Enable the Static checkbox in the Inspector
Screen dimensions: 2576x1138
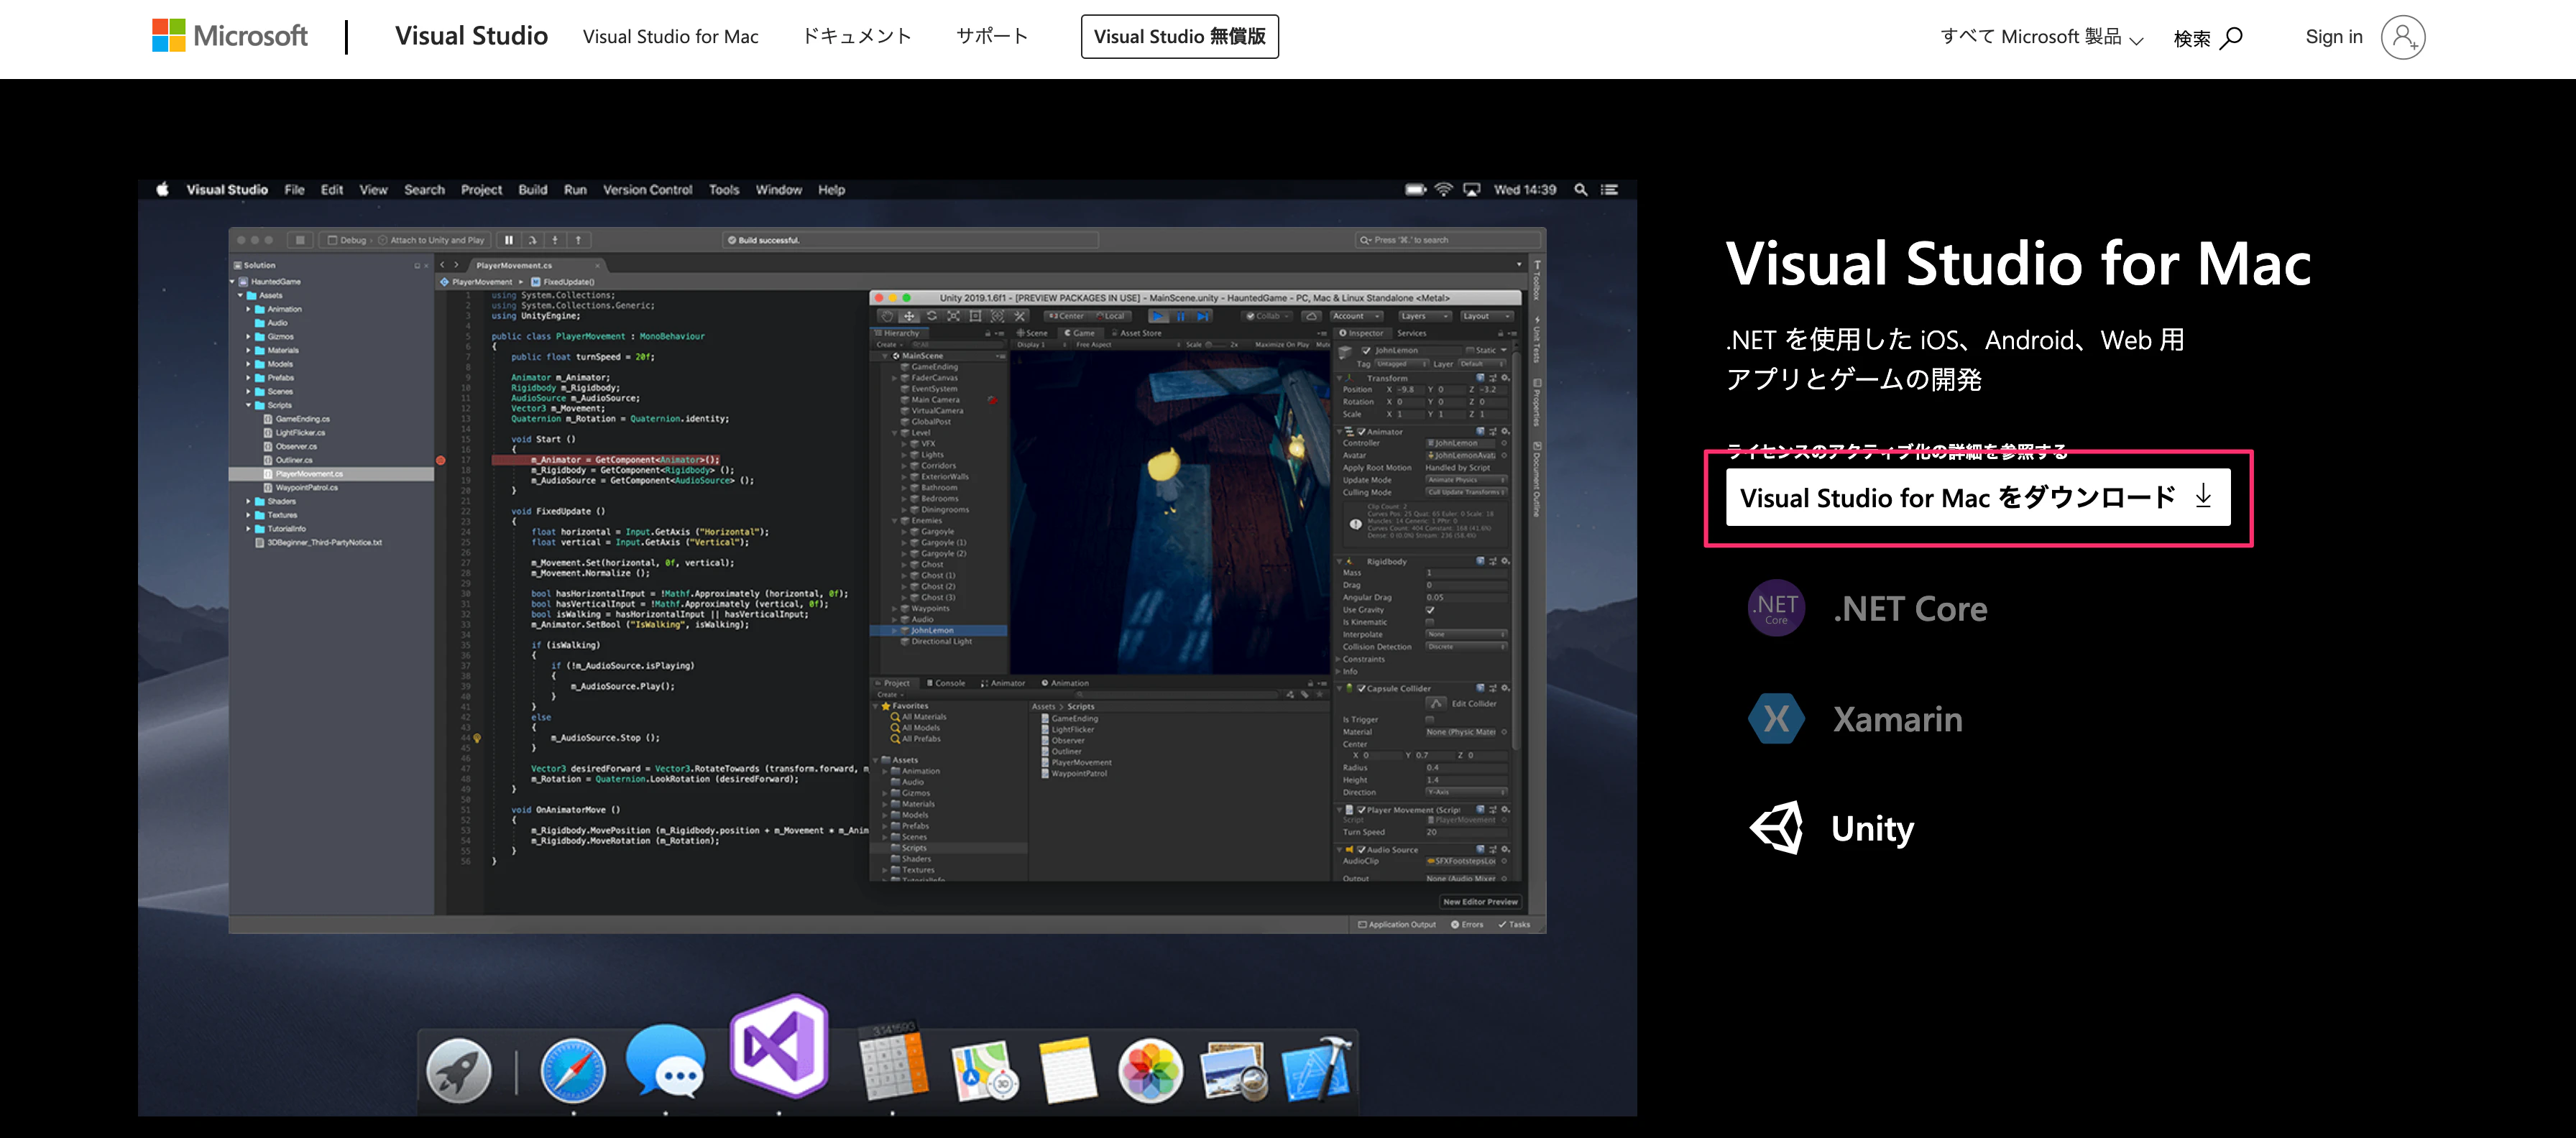point(1470,350)
